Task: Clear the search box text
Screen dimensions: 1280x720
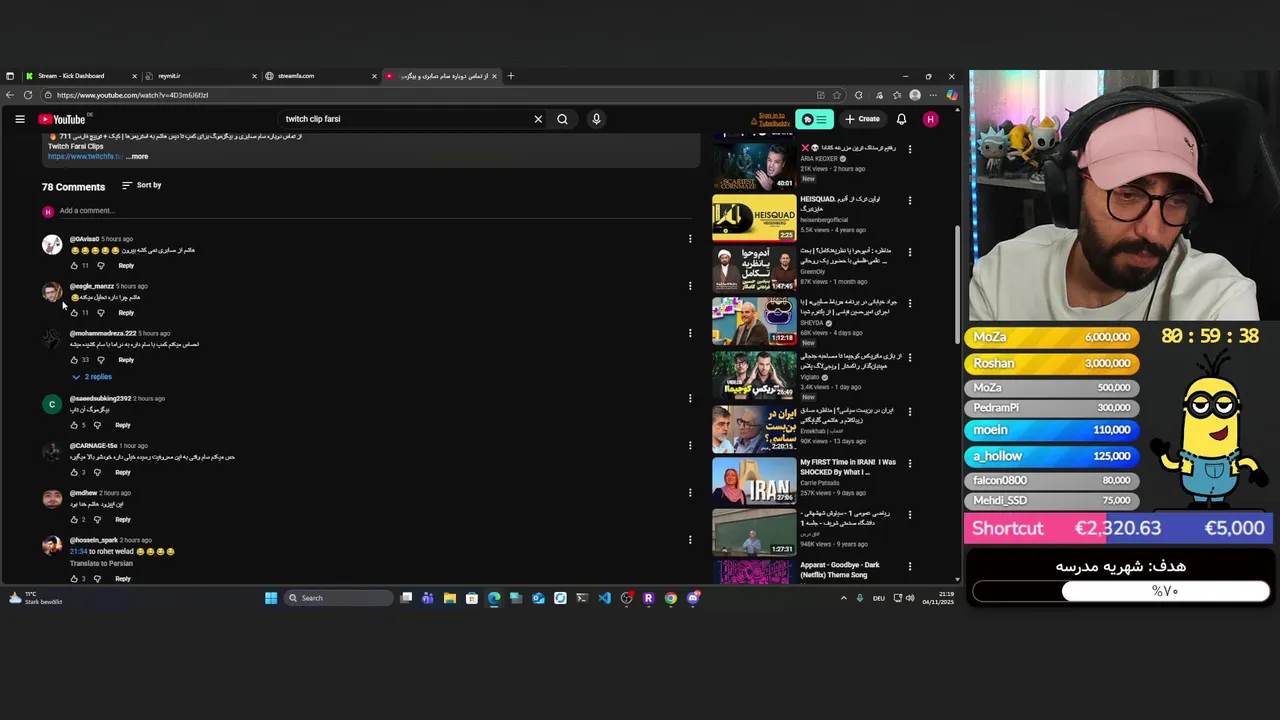Action: 538,119
